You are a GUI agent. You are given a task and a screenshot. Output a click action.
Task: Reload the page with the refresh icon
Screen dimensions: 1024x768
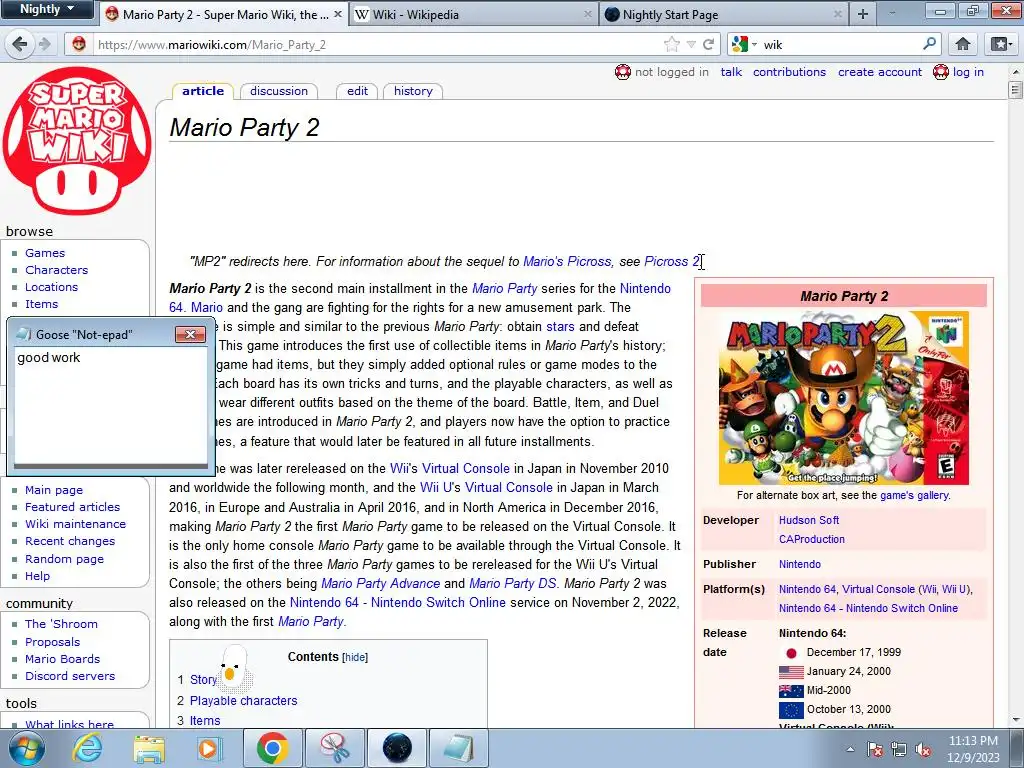(x=709, y=44)
